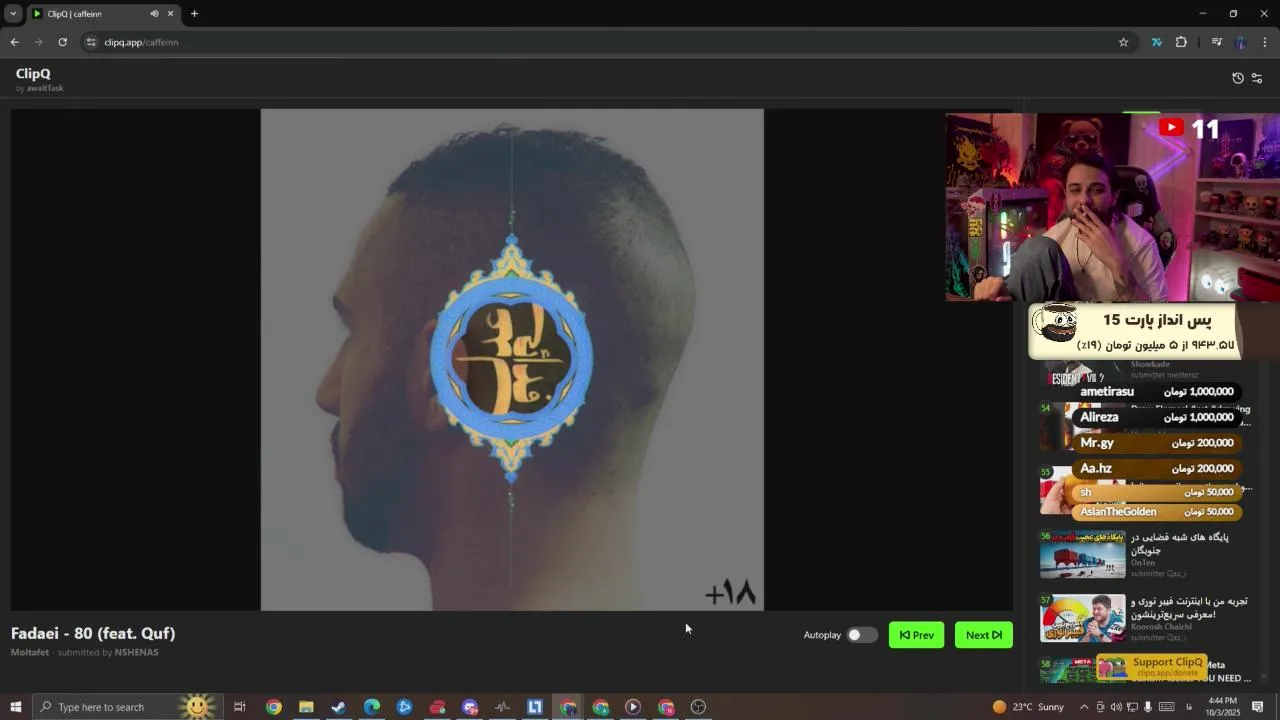Open the awaitTask author link
The height and width of the screenshot is (720, 1280).
pyautogui.click(x=45, y=88)
